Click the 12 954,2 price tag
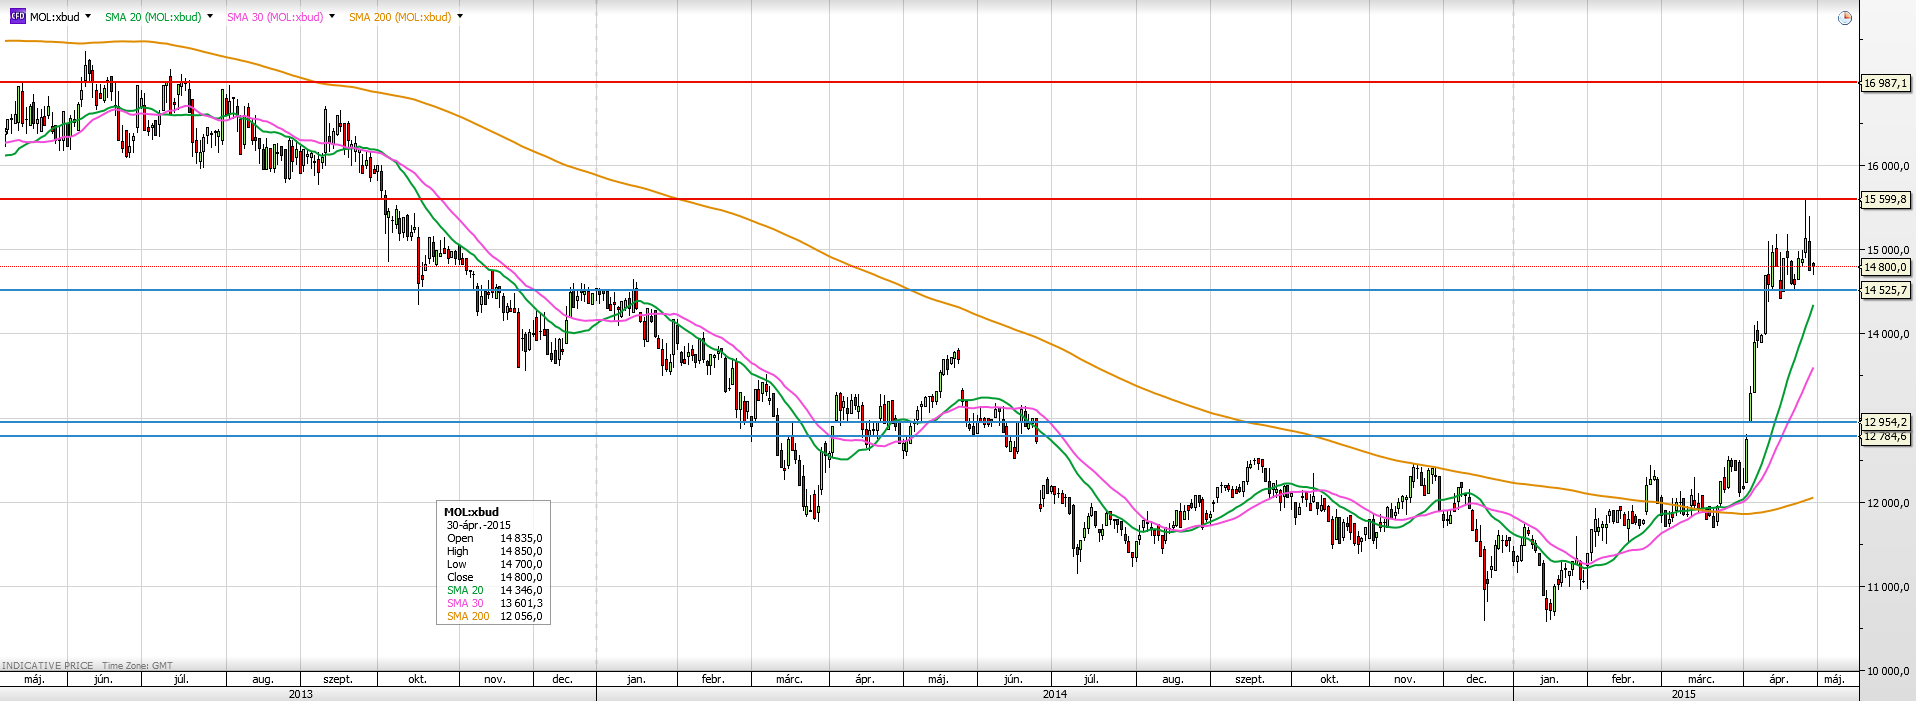Image resolution: width=1916 pixels, height=701 pixels. click(x=1886, y=422)
